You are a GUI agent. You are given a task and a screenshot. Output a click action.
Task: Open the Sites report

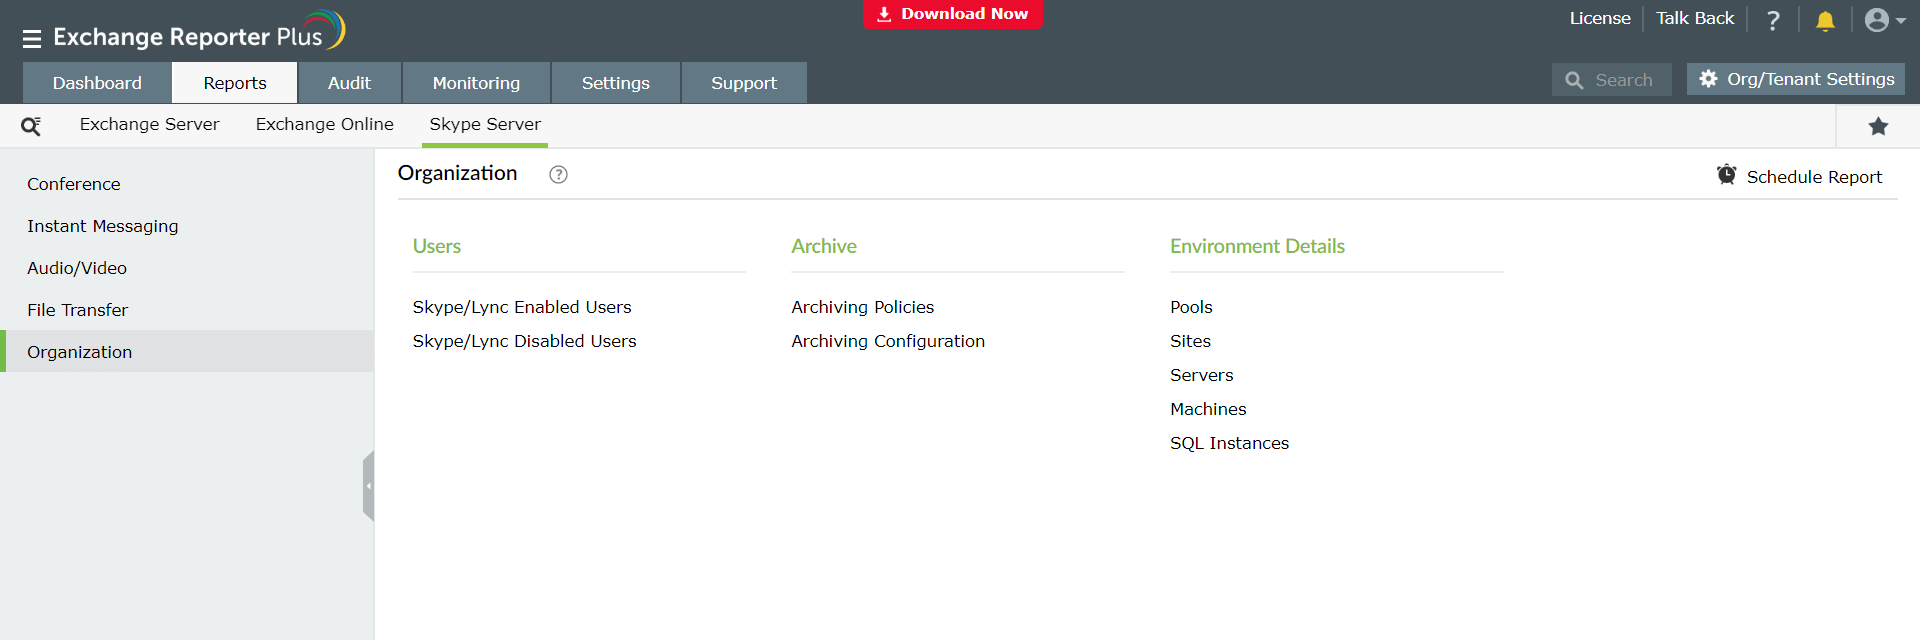tap(1190, 341)
